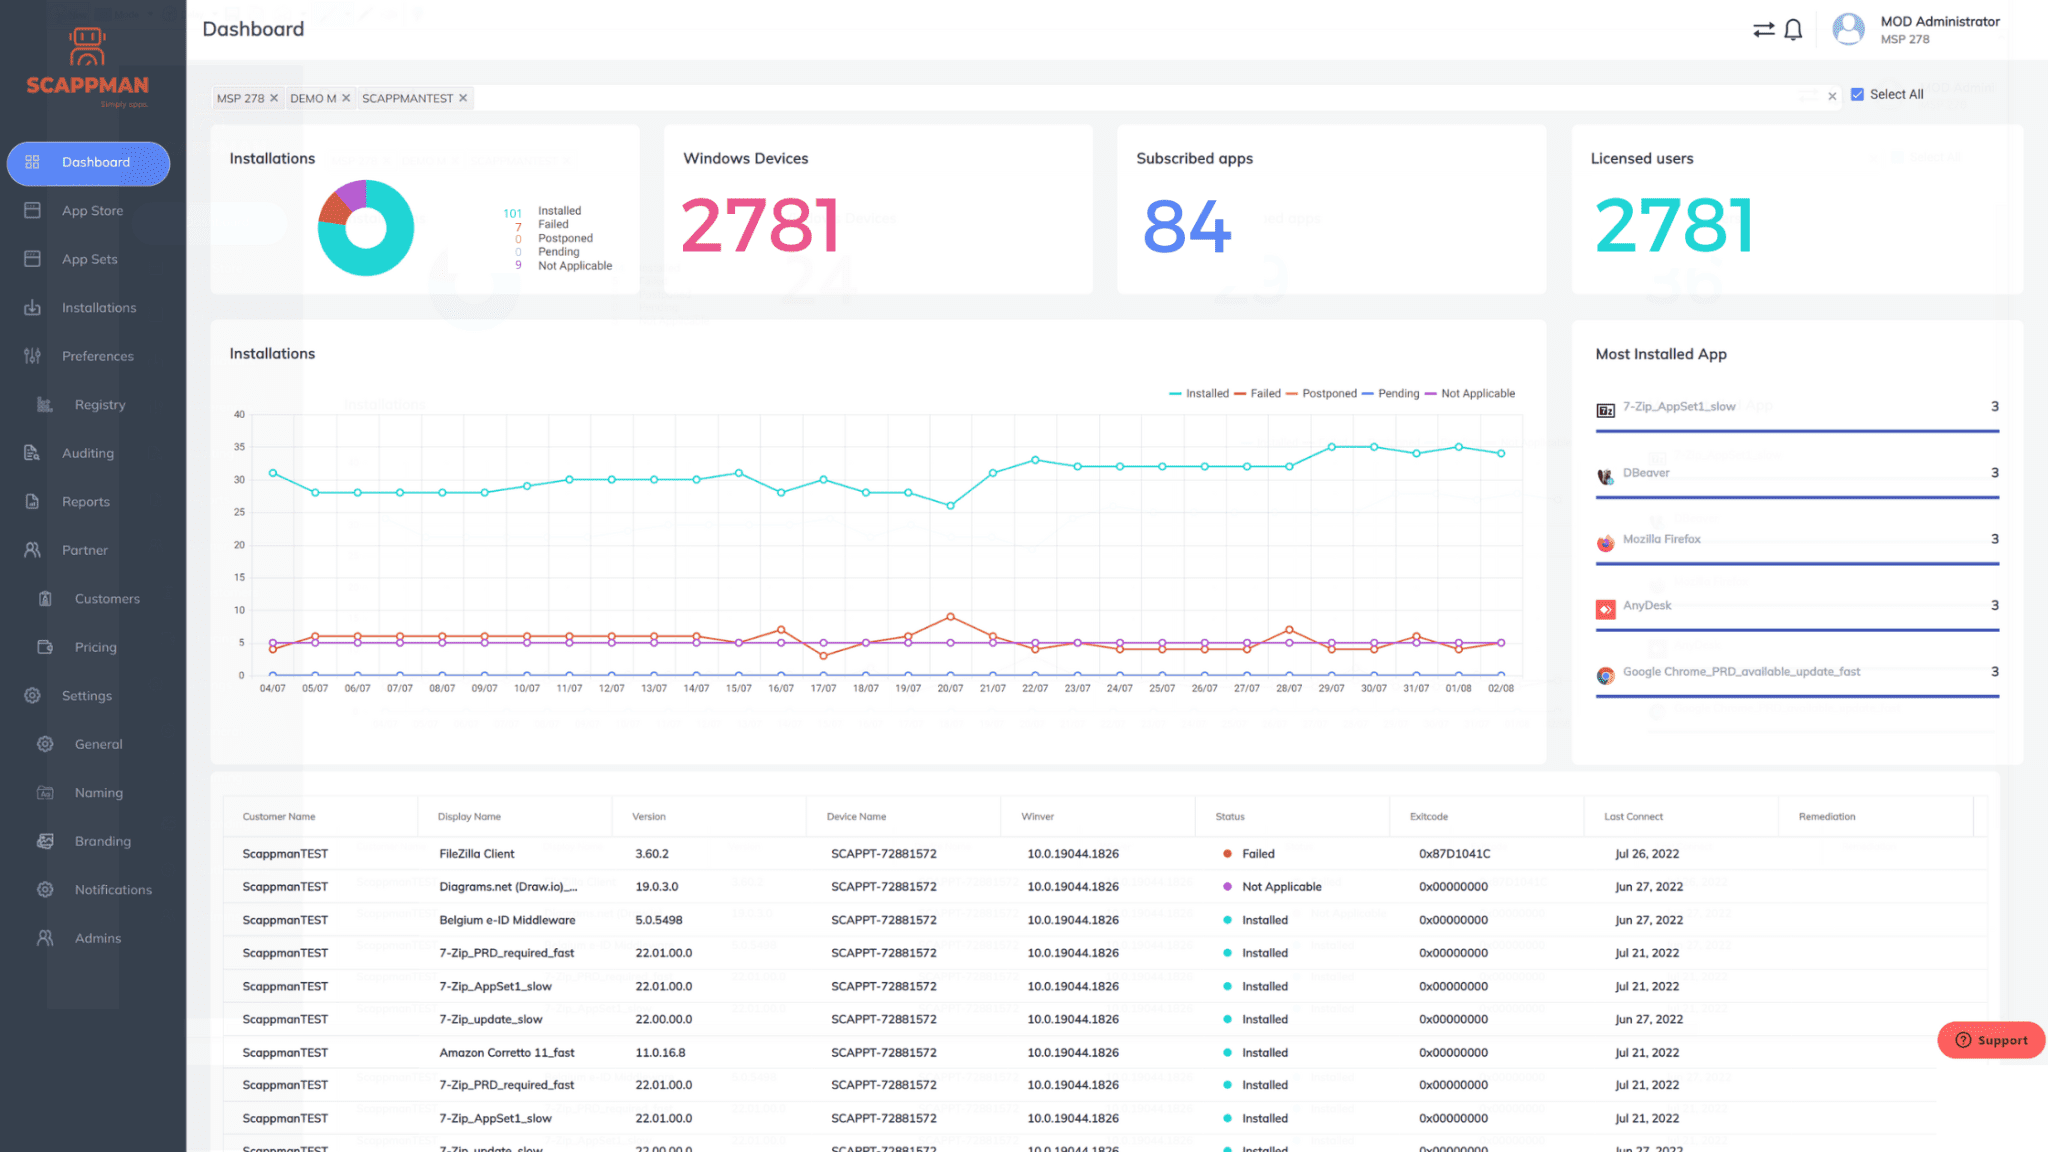
Task: Open the Reports section
Action: (85, 501)
